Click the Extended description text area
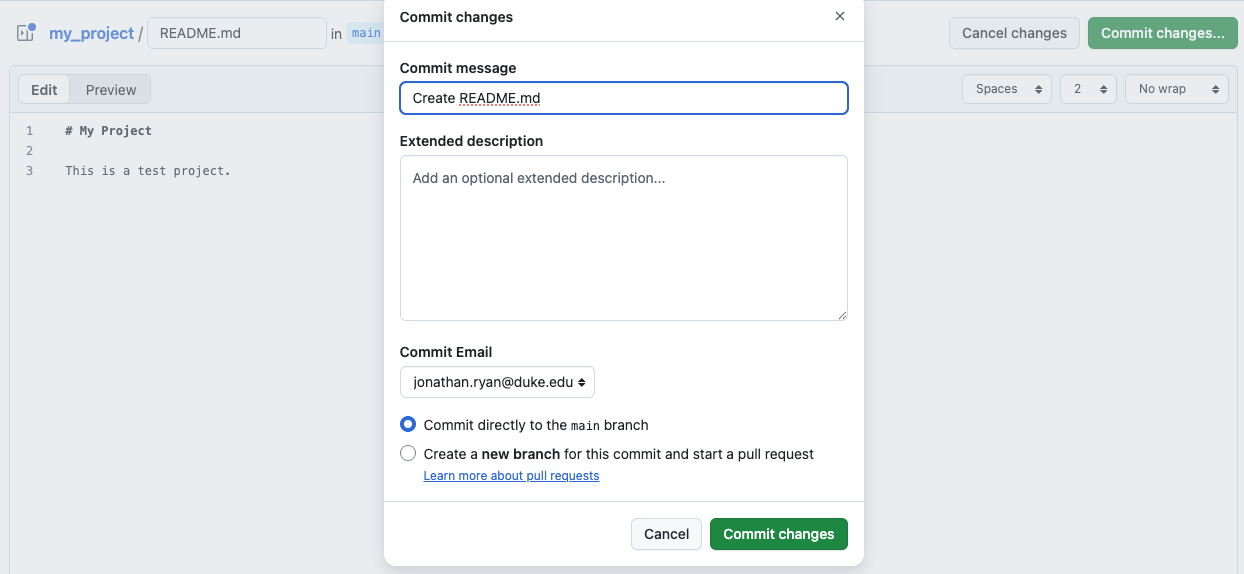Viewport: 1244px width, 574px height. (x=623, y=238)
